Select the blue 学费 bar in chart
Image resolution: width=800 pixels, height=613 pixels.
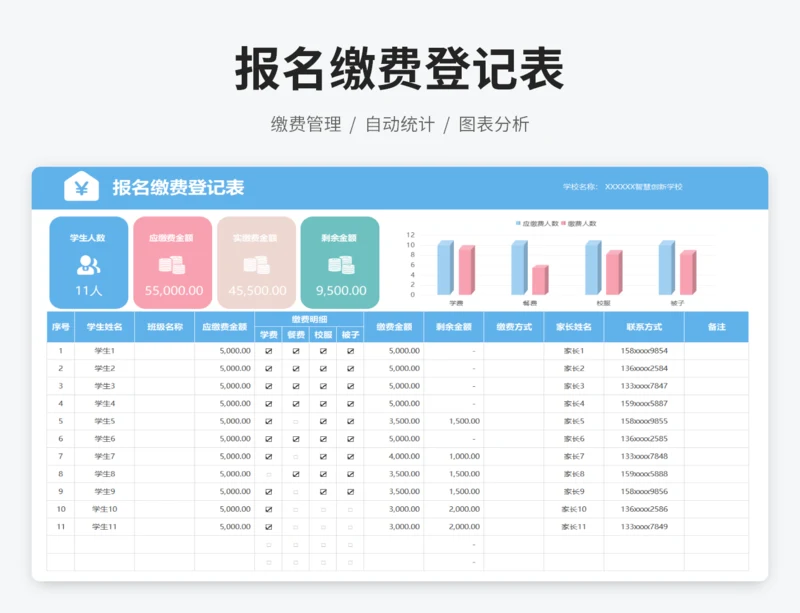coord(444,267)
